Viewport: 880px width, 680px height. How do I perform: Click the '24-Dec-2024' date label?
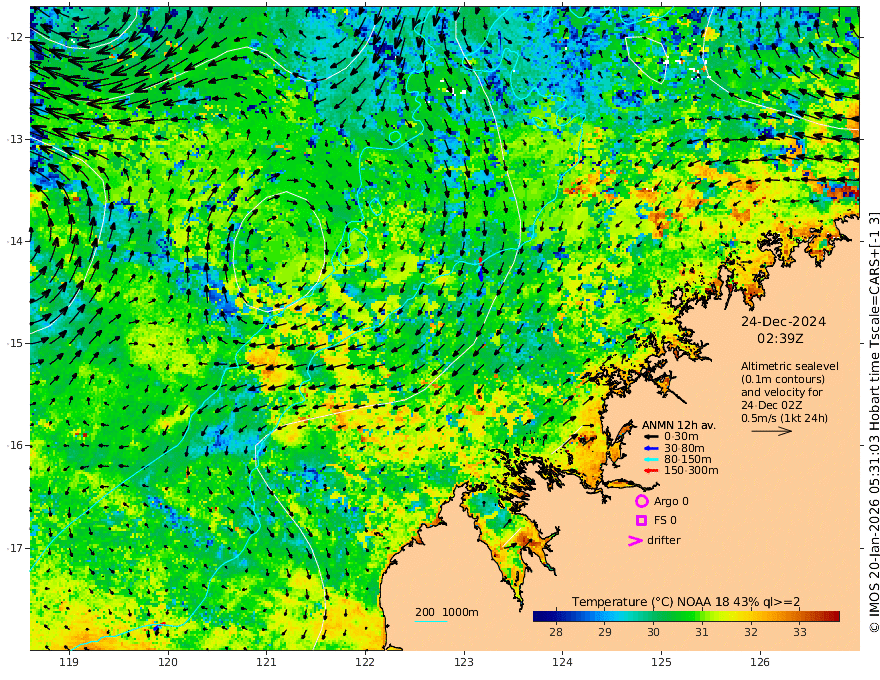pos(783,321)
